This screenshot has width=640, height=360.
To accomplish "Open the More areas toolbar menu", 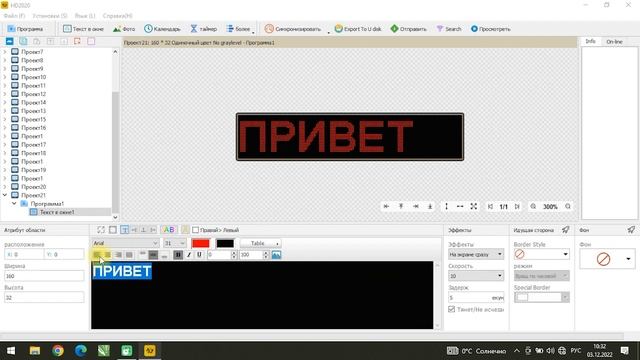I will 239,29.
